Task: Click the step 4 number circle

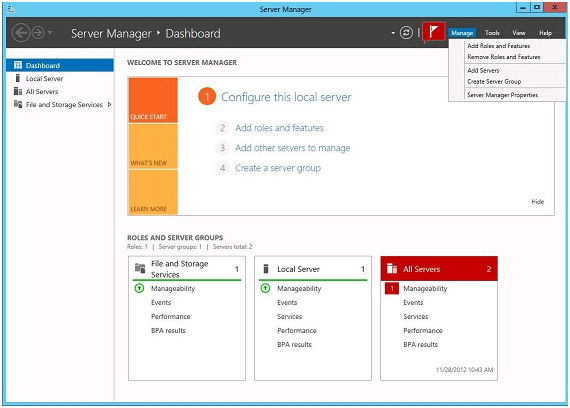Action: pyautogui.click(x=222, y=168)
